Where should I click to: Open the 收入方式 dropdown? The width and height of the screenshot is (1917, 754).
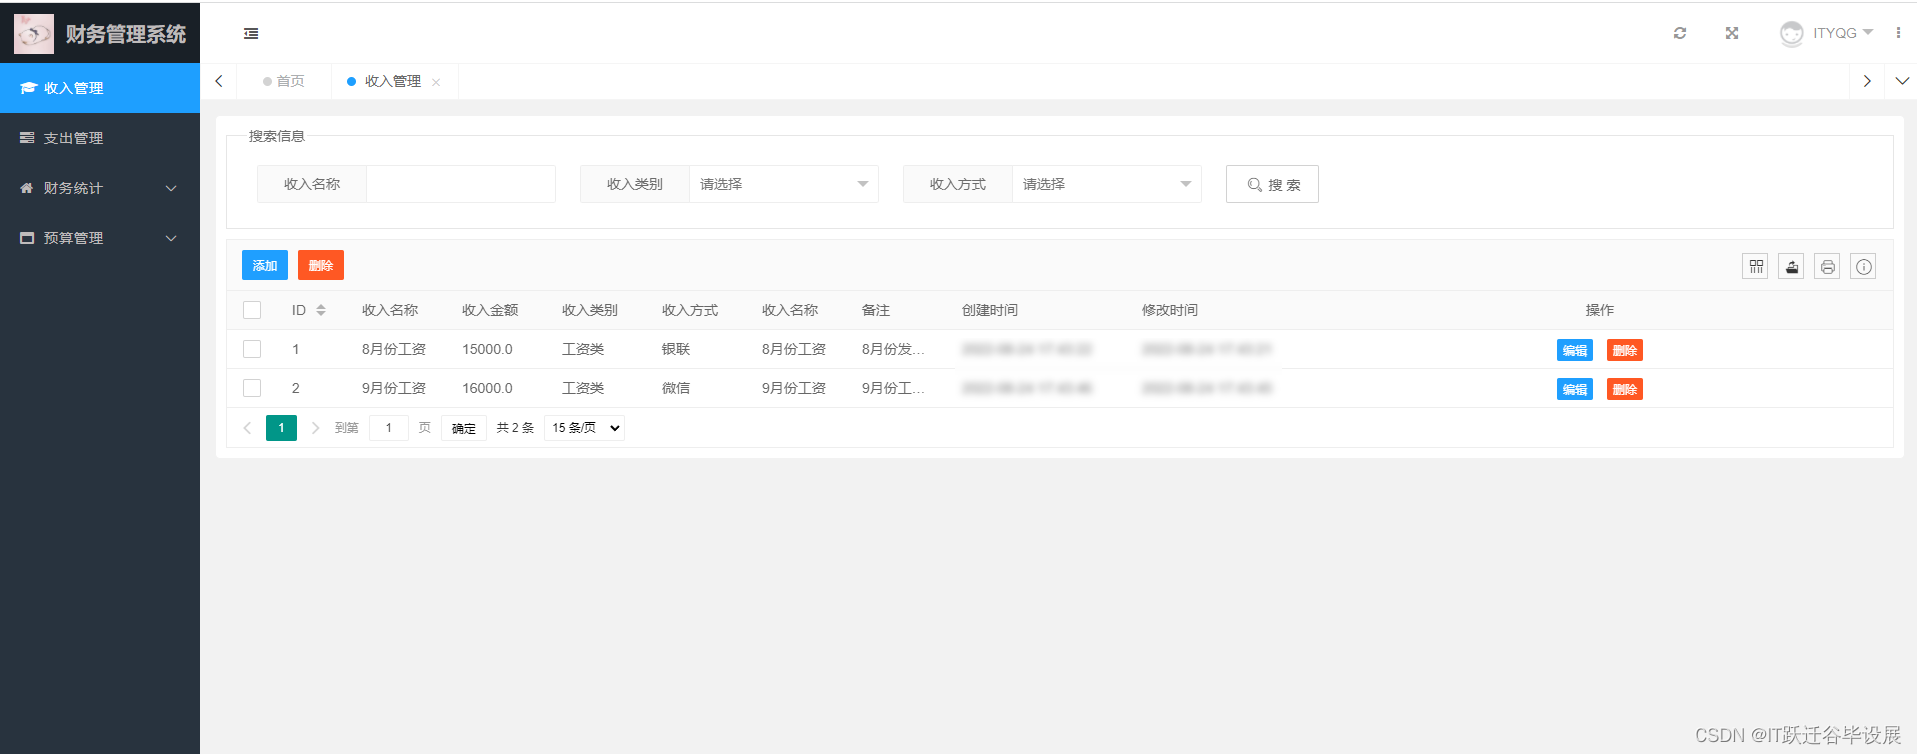click(x=1107, y=184)
